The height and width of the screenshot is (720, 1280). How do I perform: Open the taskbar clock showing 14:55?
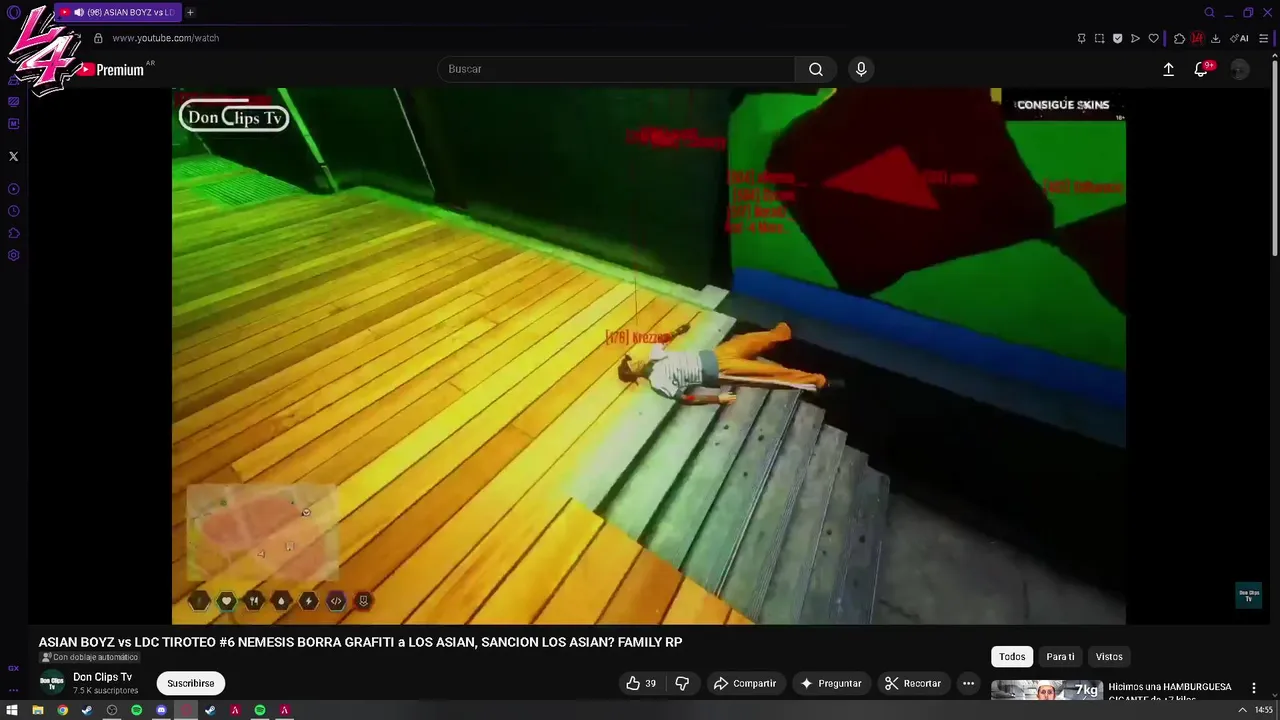click(1264, 710)
